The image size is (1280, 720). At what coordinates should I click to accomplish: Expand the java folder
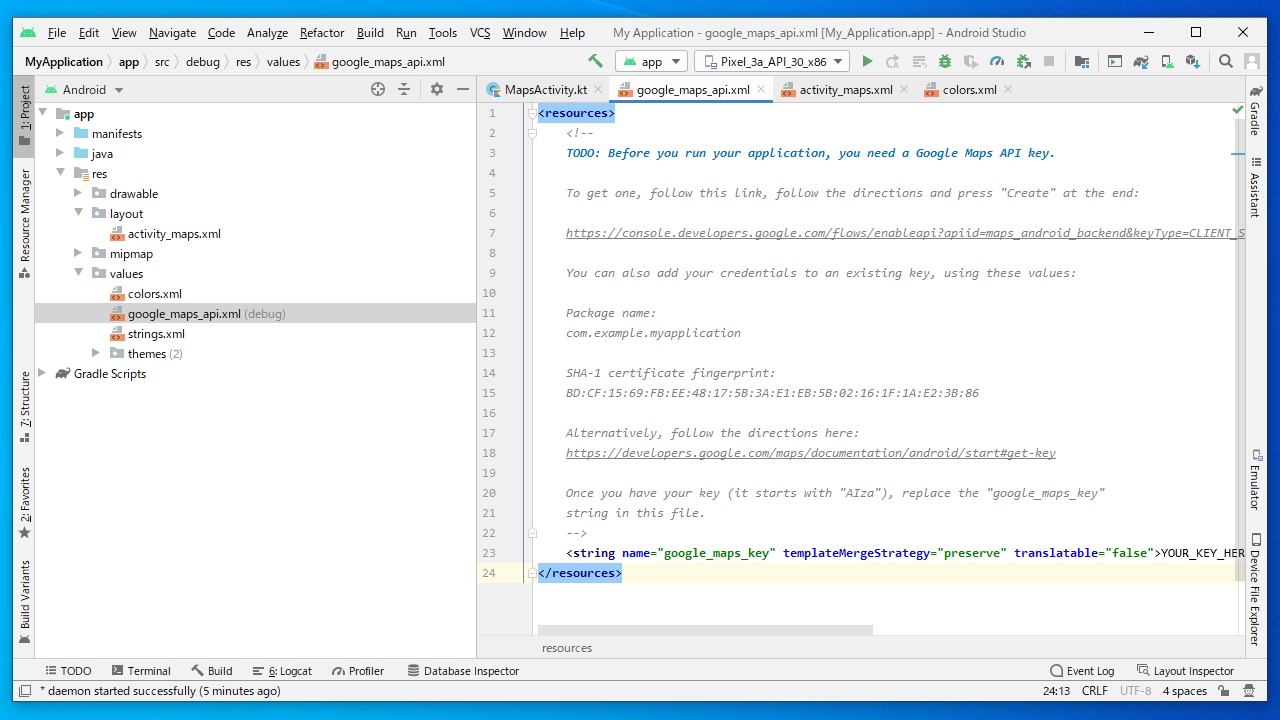point(60,153)
